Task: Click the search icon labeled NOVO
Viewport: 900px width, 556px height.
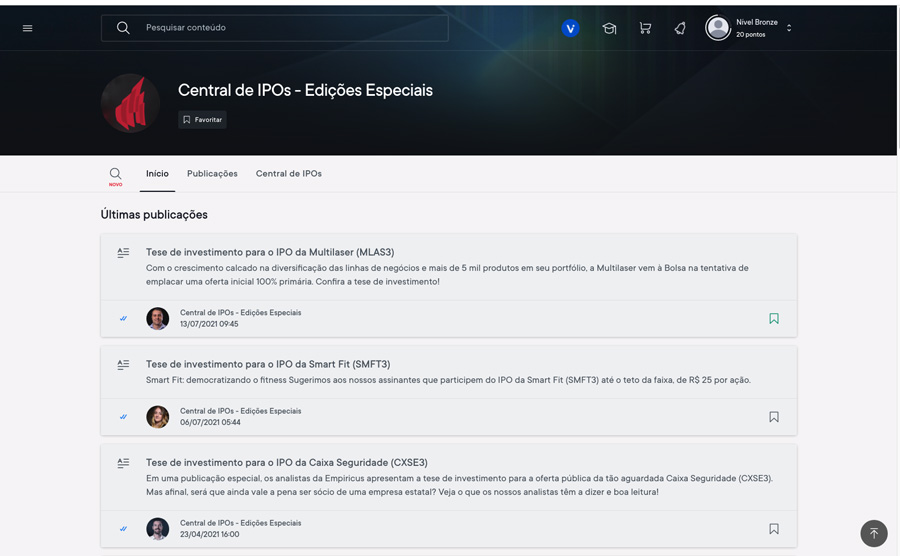Action: coord(116,175)
